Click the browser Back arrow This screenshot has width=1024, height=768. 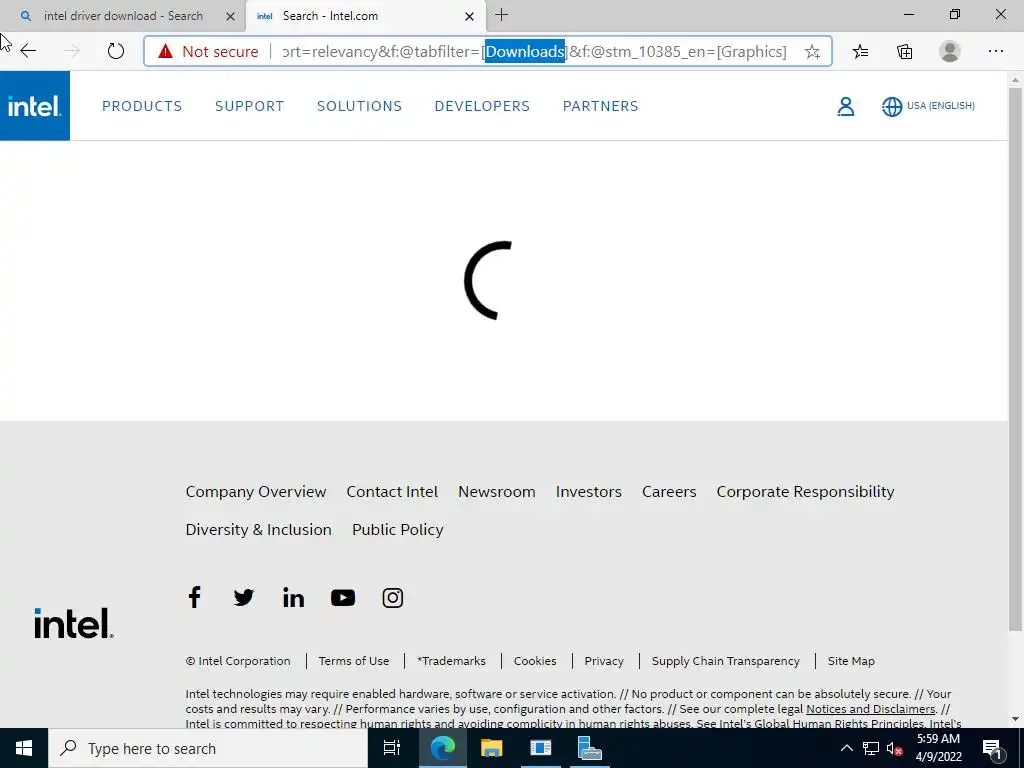[28, 51]
